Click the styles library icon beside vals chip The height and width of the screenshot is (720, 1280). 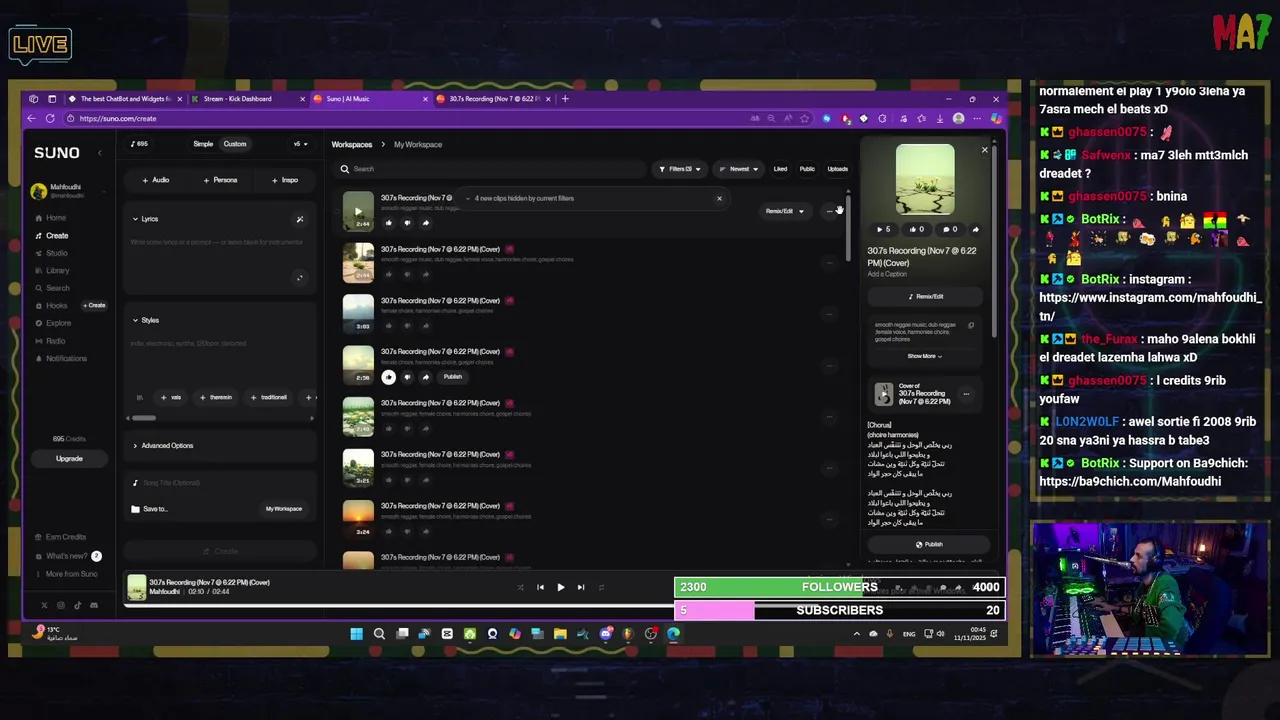tap(139, 397)
